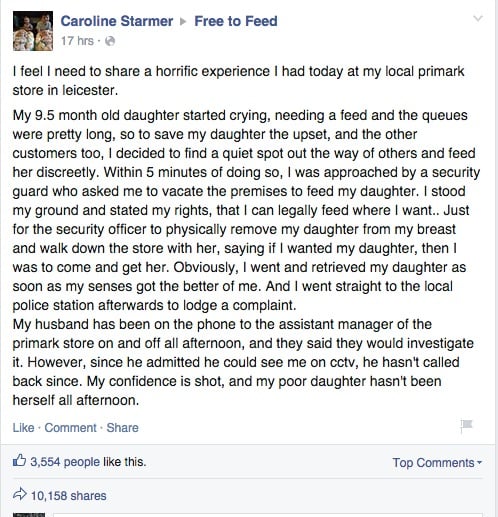Report post using the flag icon
The height and width of the screenshot is (517, 498).
pos(466,426)
